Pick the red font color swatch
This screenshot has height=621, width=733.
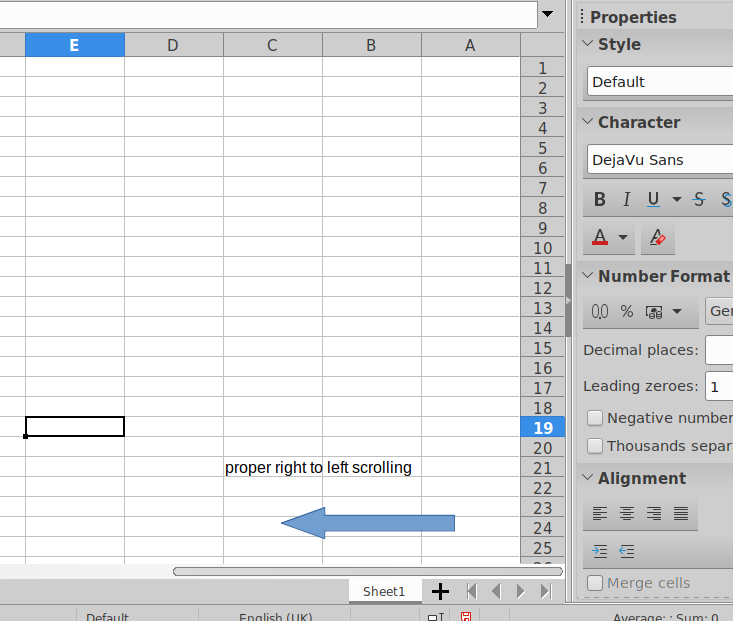600,238
